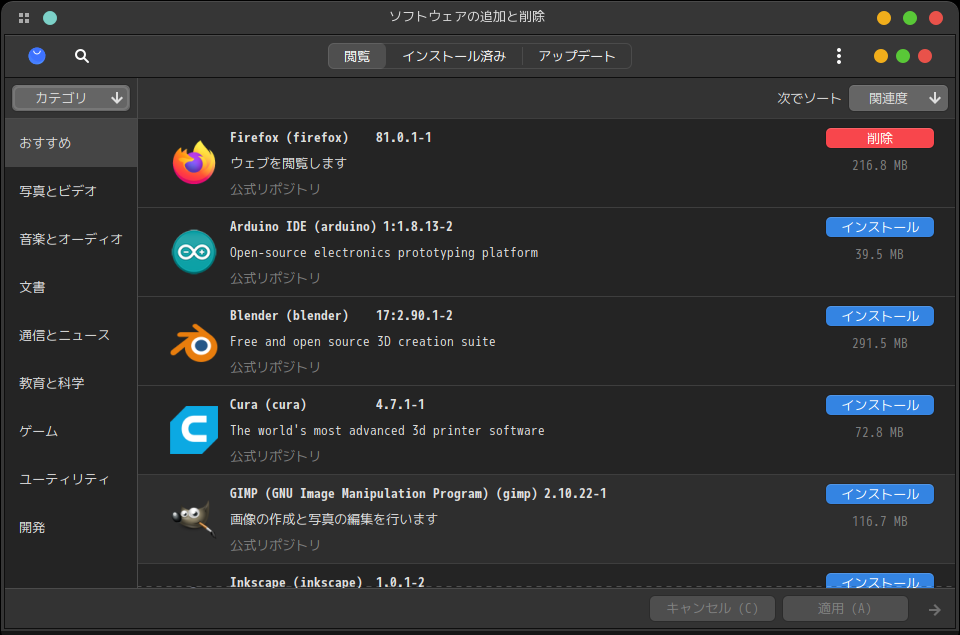
Task: Click the Blender (blender) title text
Action: coord(289,315)
